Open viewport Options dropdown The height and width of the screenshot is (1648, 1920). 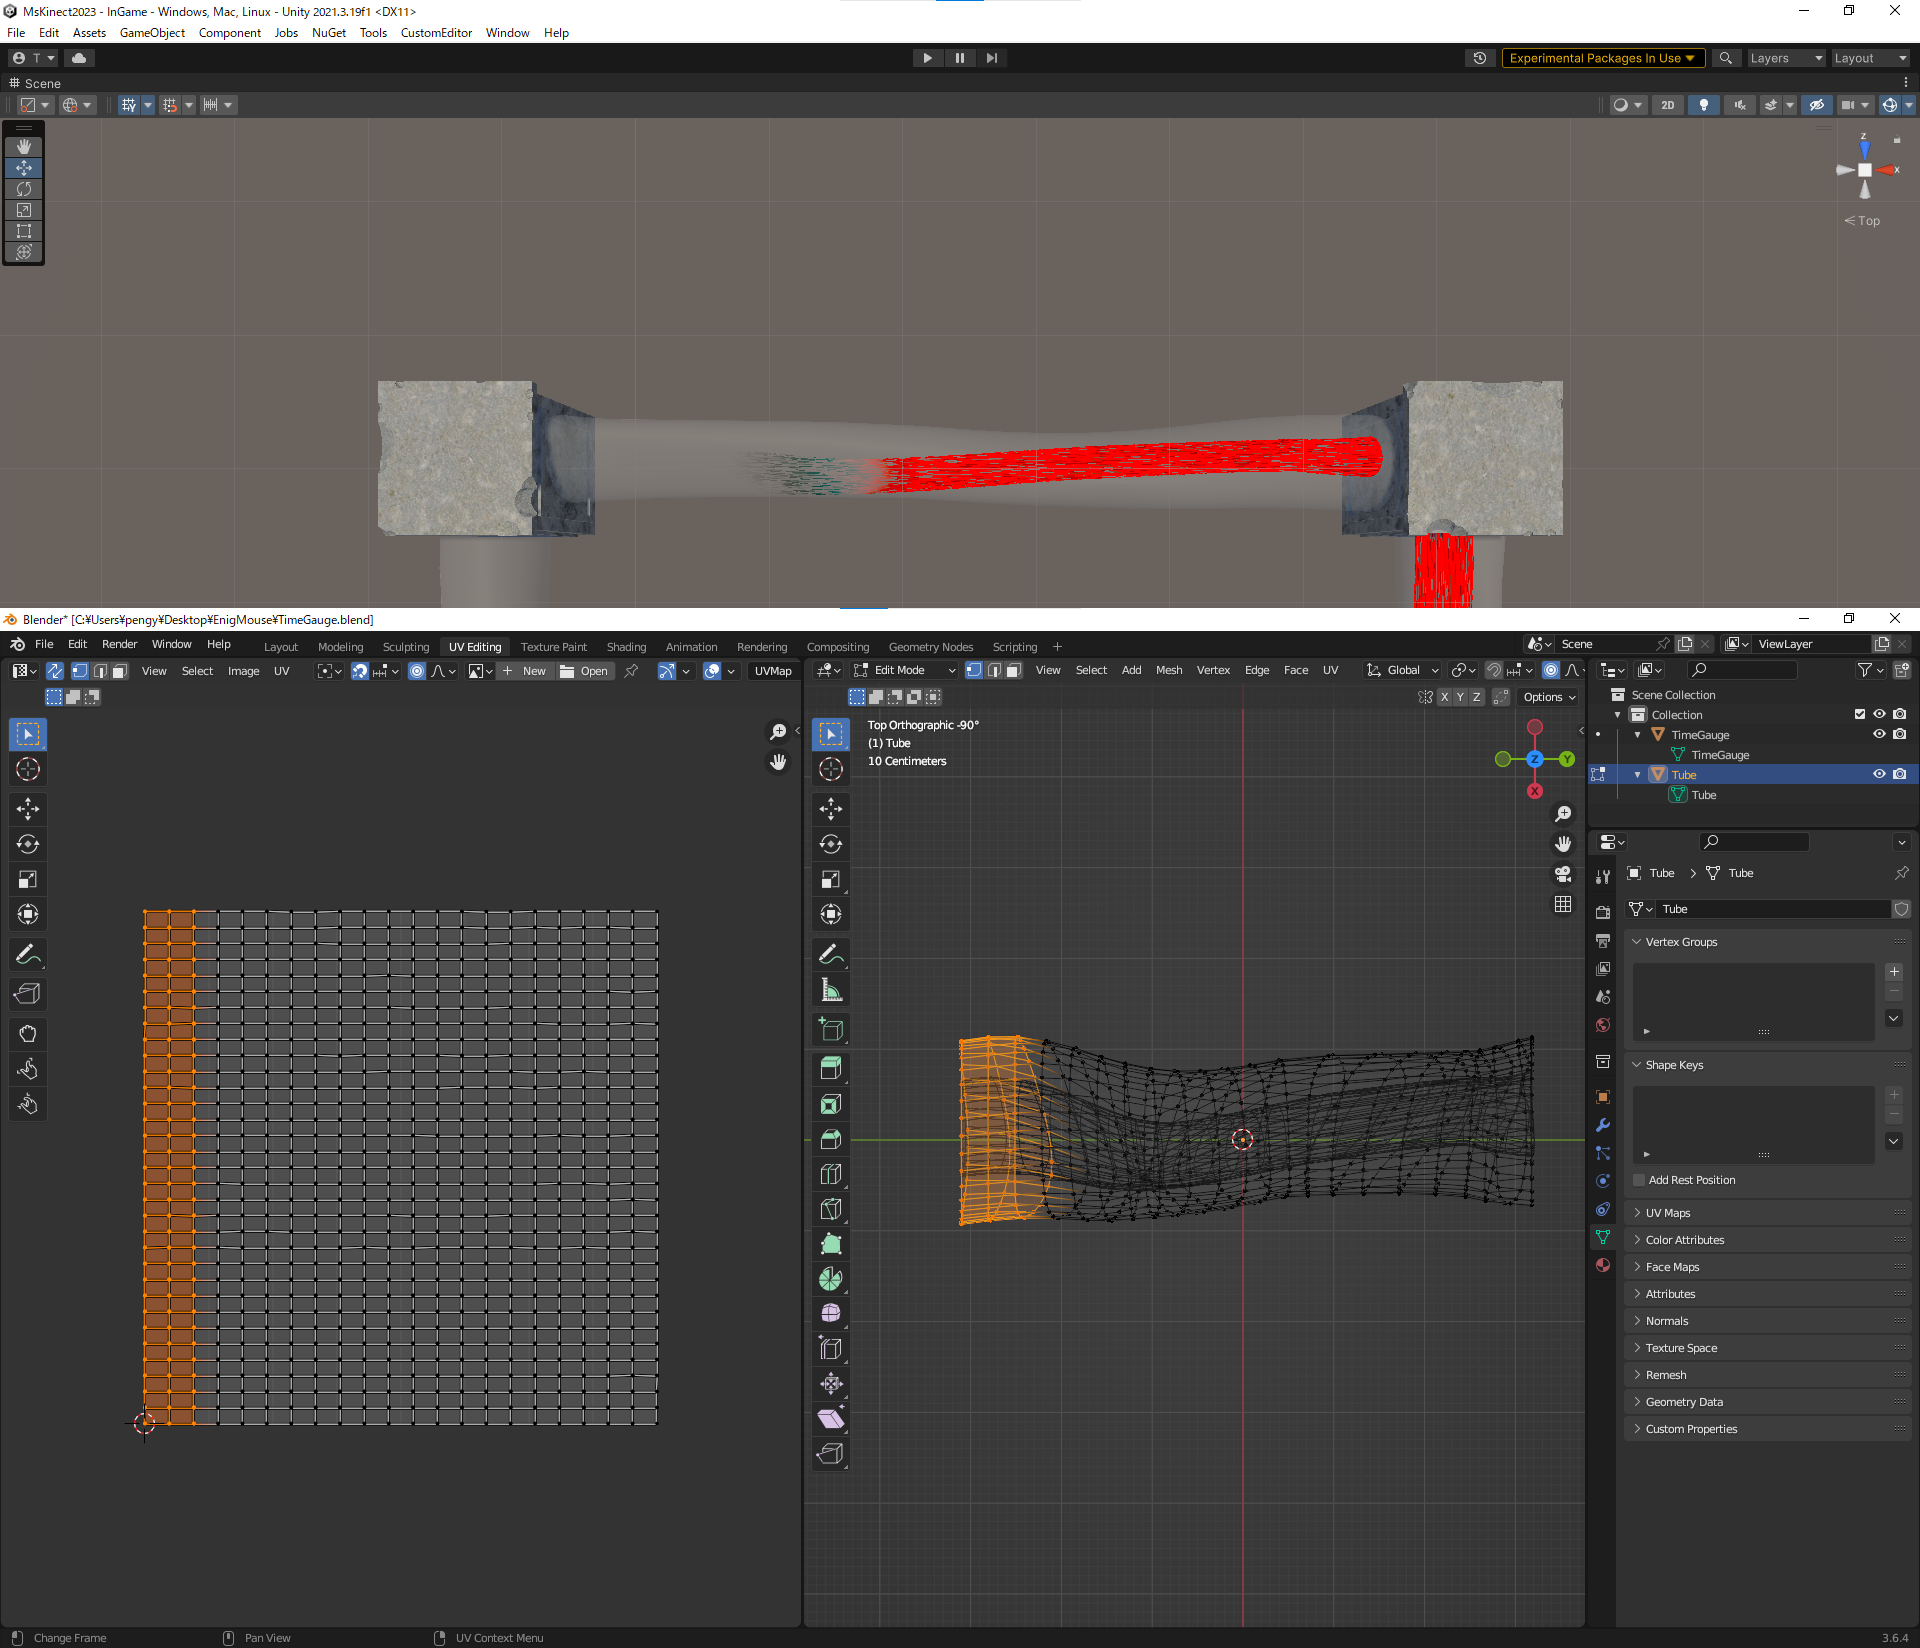click(1550, 697)
